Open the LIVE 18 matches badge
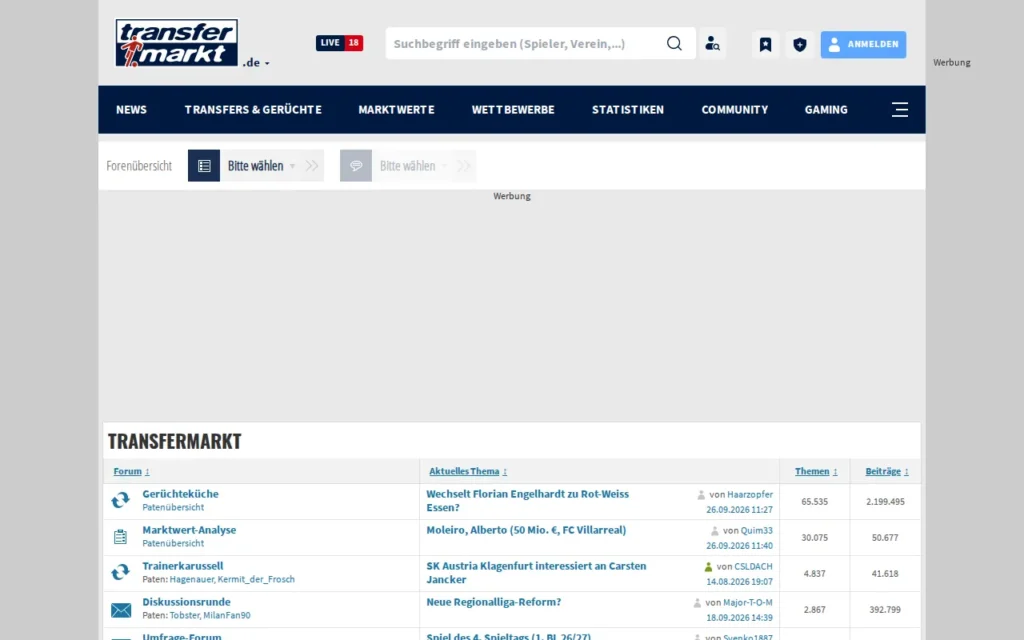The image size is (1024, 640). coord(339,42)
